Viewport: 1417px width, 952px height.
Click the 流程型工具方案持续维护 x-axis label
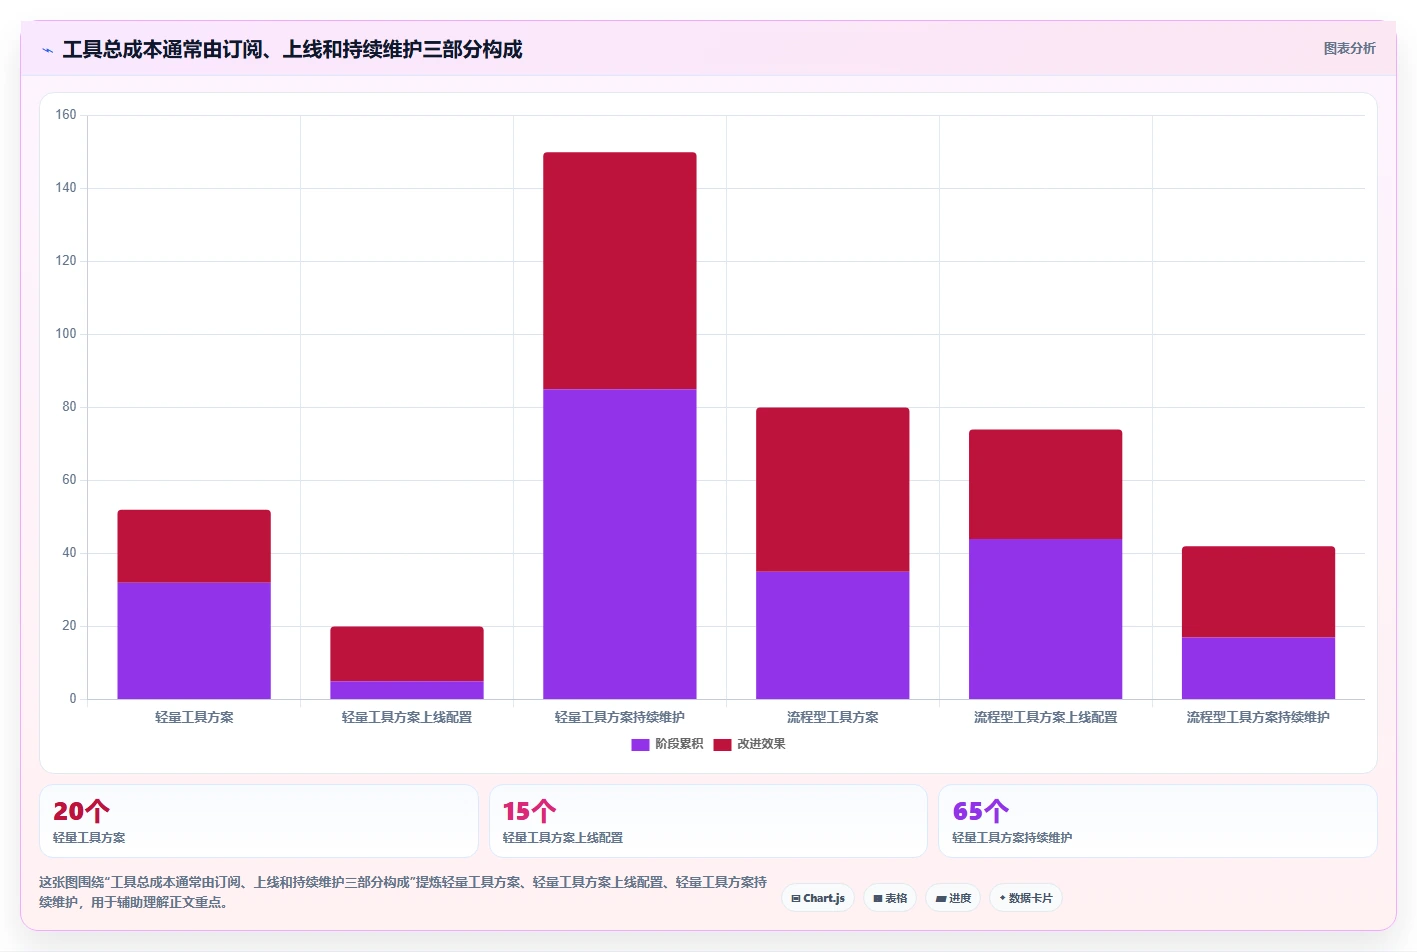click(1259, 717)
